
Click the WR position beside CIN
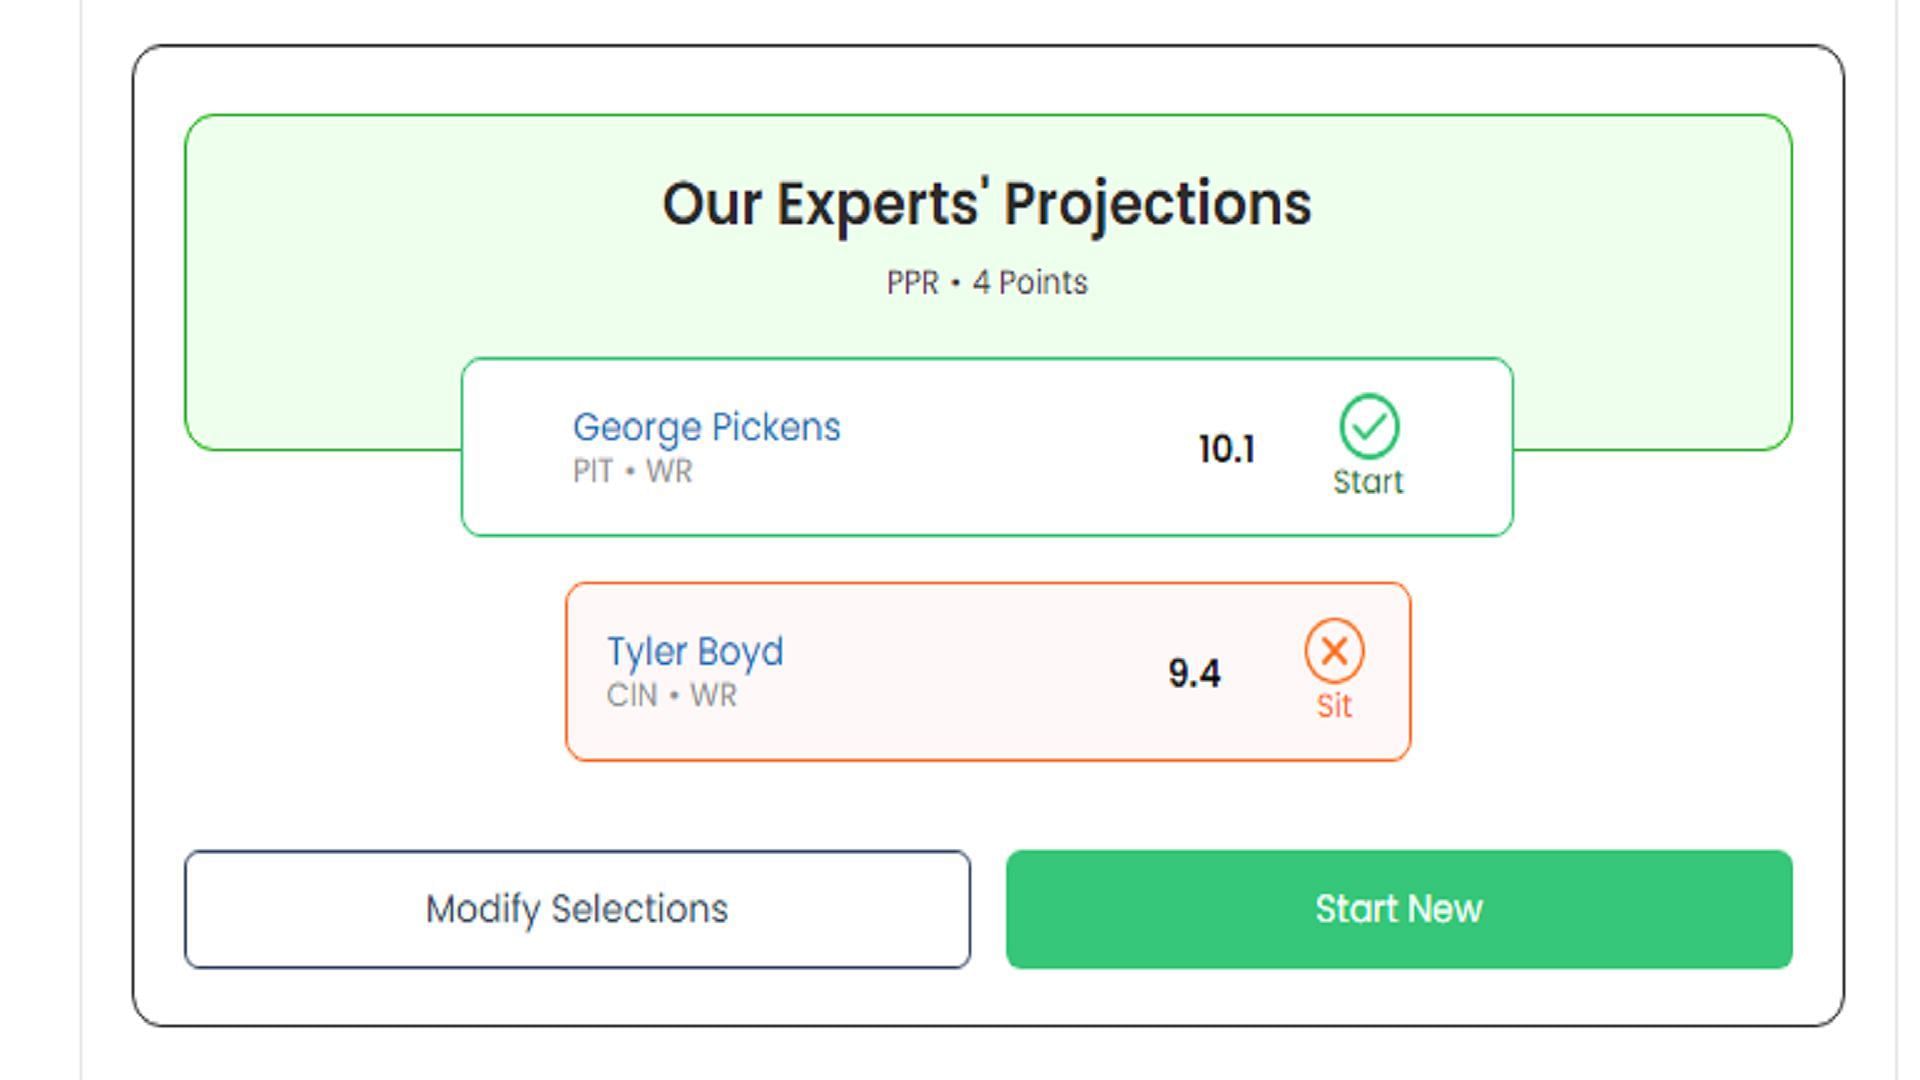713,695
